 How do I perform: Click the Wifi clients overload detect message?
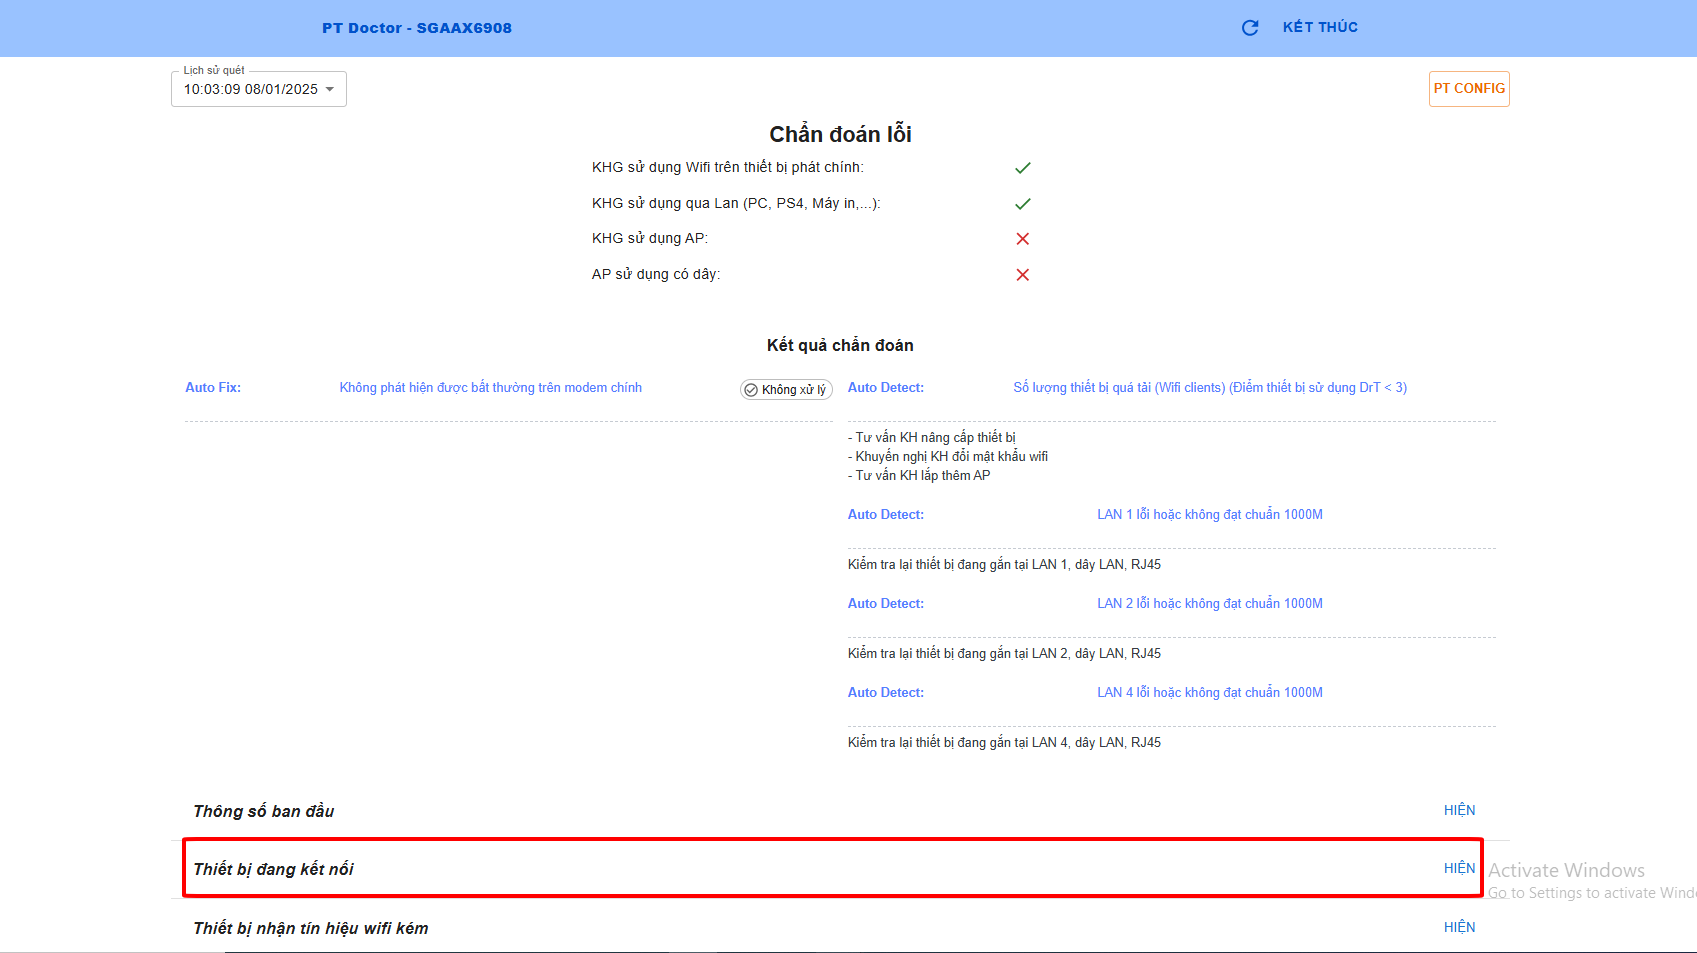1209,388
